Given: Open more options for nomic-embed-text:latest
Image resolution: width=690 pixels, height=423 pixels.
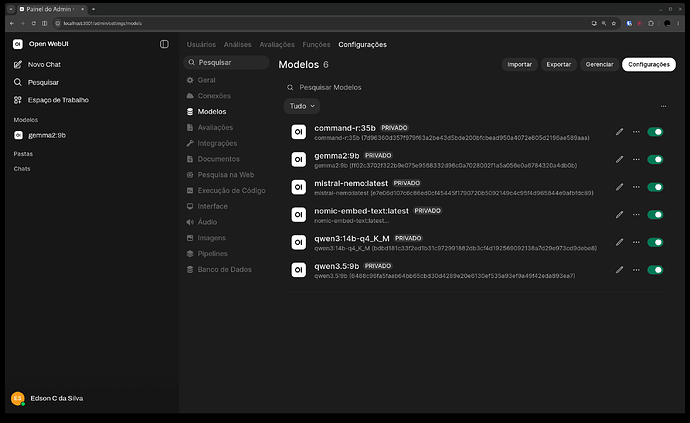Looking at the screenshot, I should (x=636, y=214).
